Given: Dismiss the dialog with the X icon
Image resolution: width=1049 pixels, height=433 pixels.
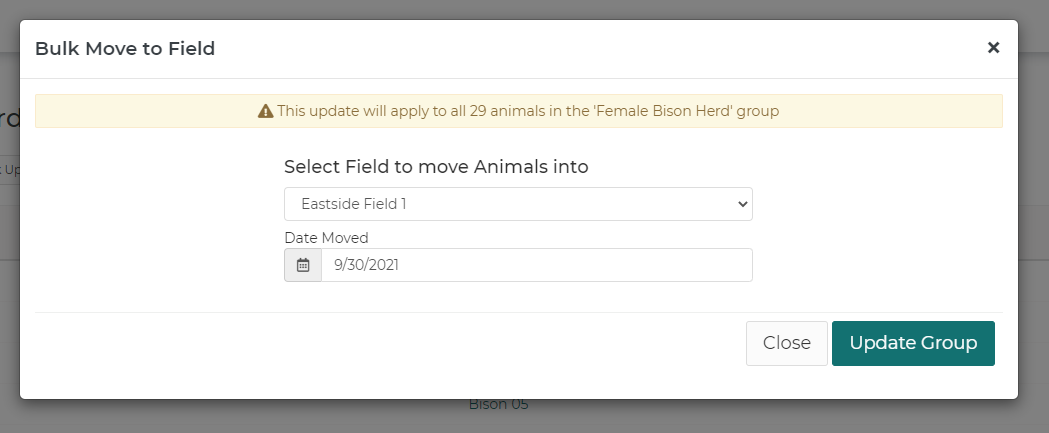Looking at the screenshot, I should click(x=993, y=48).
